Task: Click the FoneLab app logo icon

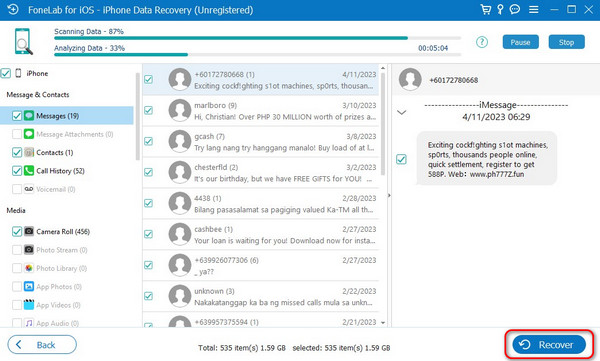Action: pyautogui.click(x=12, y=9)
